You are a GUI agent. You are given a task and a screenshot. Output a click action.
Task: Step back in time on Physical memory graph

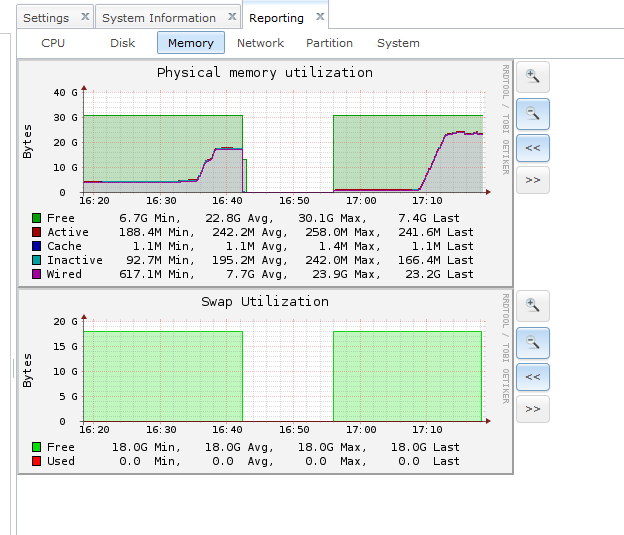tap(533, 147)
